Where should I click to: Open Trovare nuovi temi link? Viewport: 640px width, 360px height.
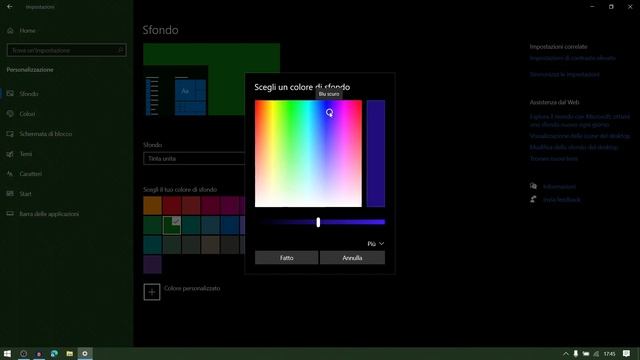(x=554, y=158)
